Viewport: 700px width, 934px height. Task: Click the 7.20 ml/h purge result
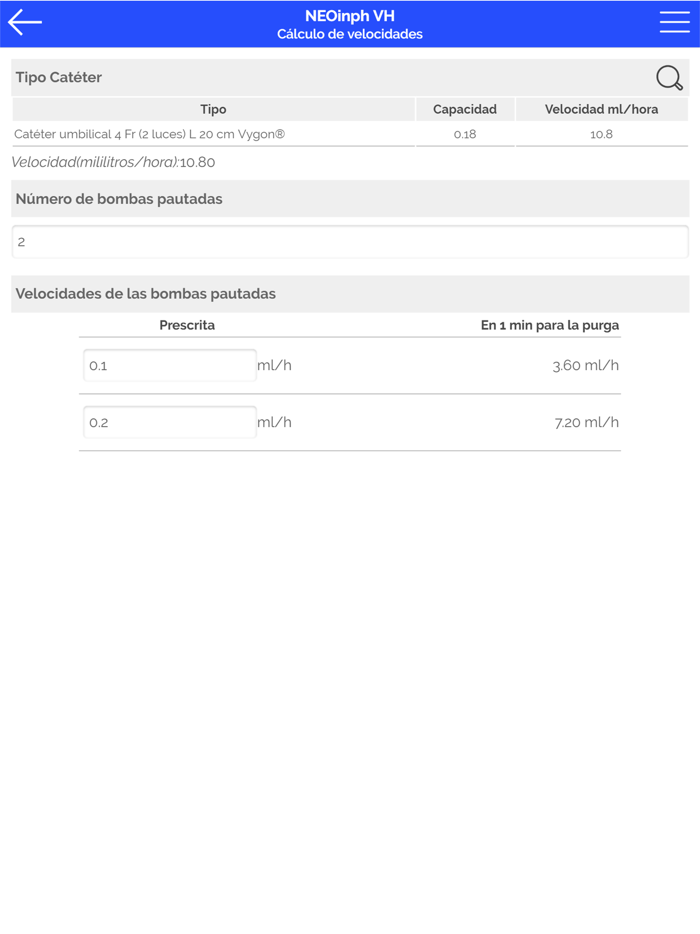point(586,423)
